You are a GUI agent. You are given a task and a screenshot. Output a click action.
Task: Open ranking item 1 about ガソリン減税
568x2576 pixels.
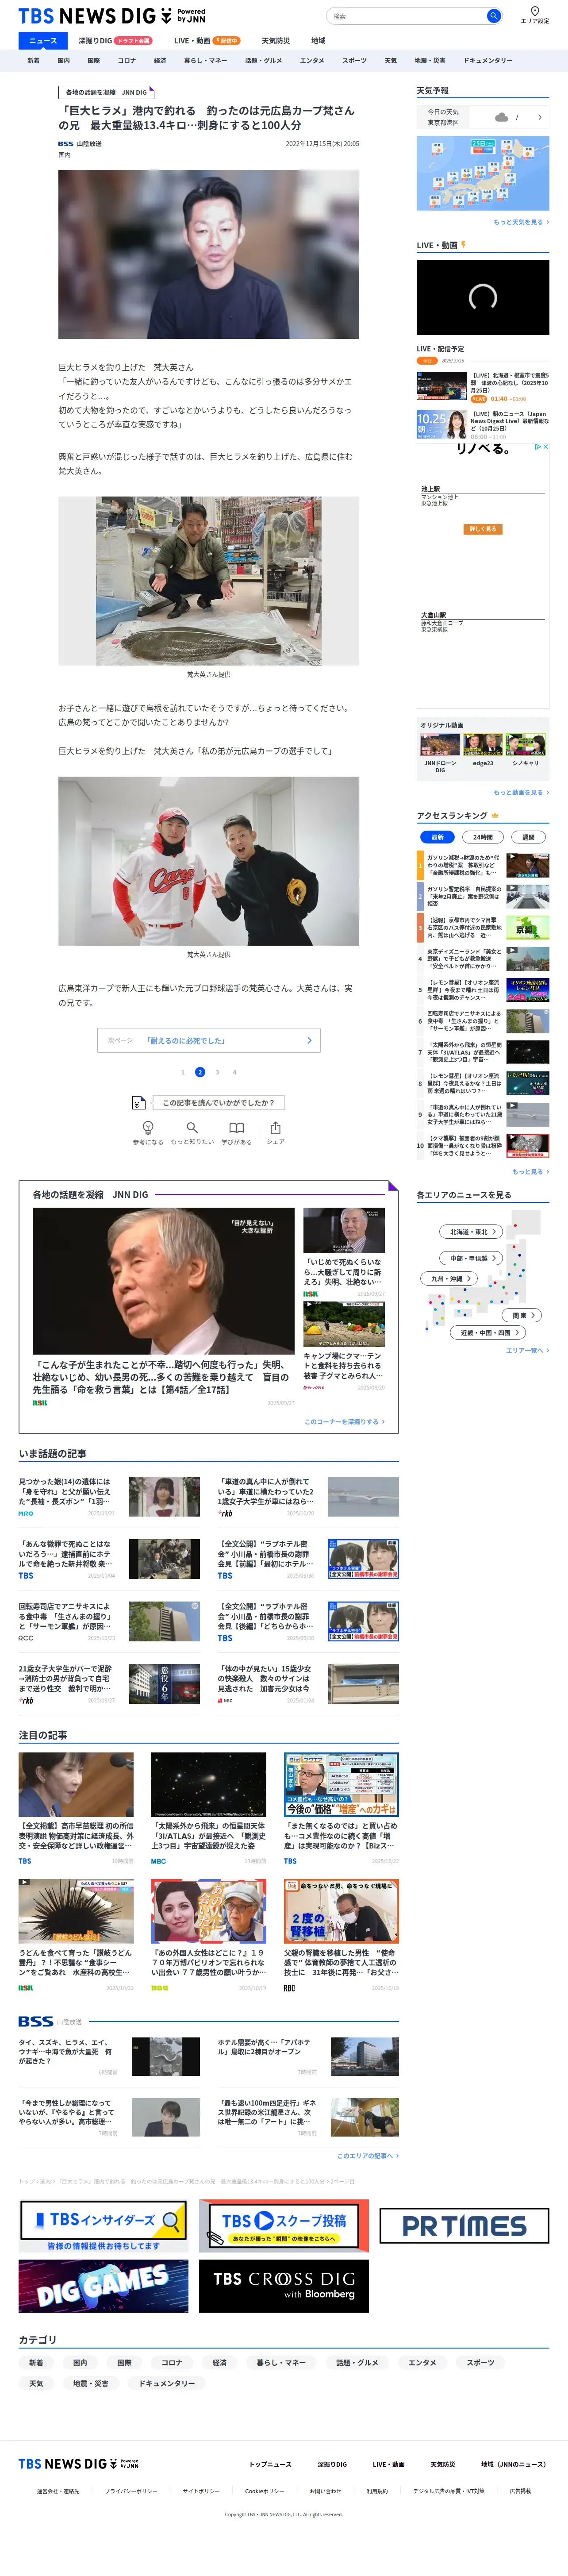(x=483, y=865)
